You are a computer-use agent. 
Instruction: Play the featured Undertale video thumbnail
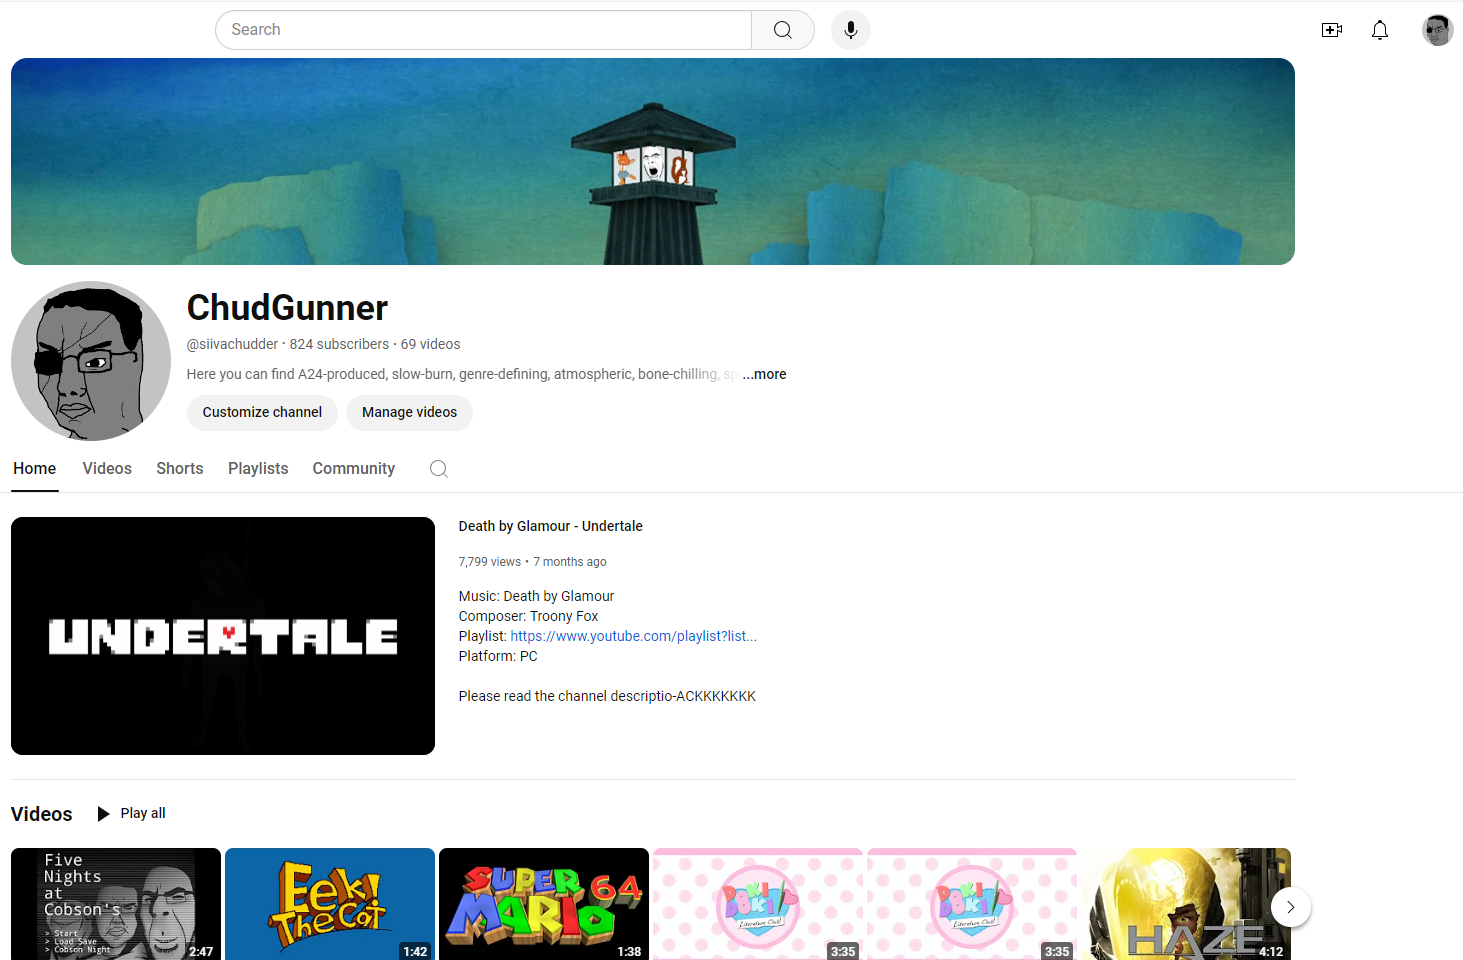pos(223,636)
